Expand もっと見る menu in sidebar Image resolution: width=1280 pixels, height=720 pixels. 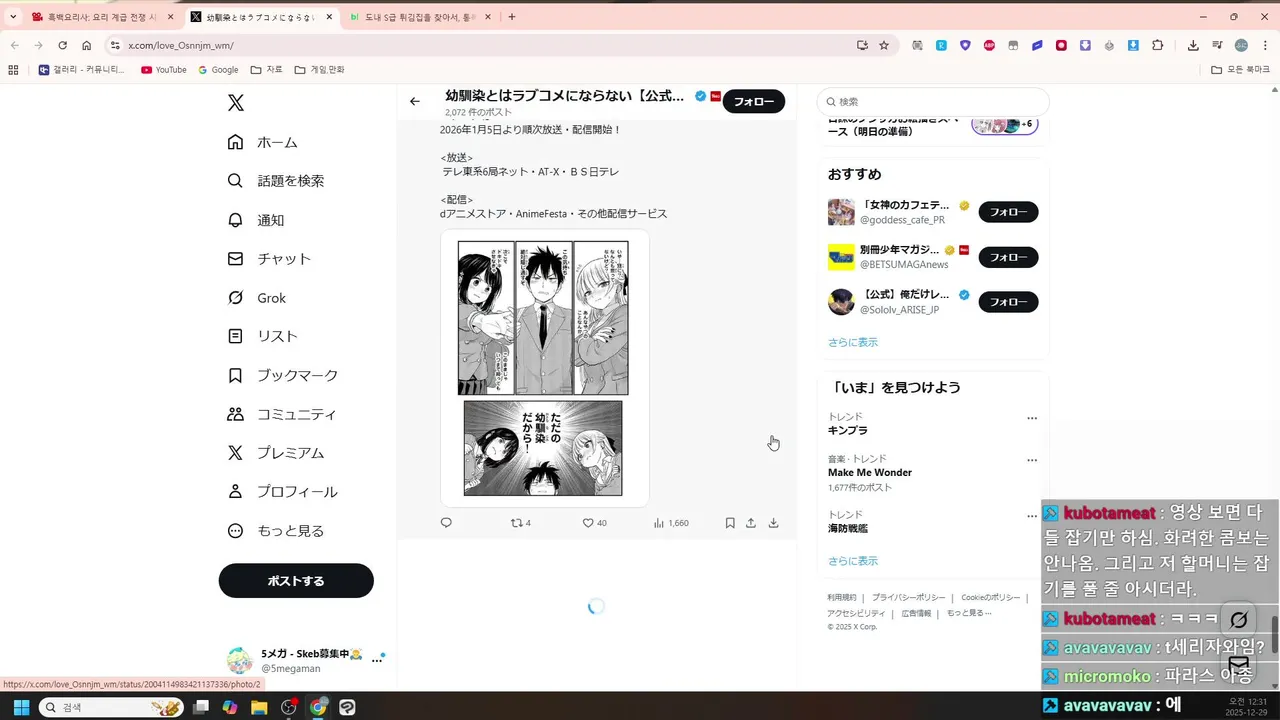tap(277, 531)
